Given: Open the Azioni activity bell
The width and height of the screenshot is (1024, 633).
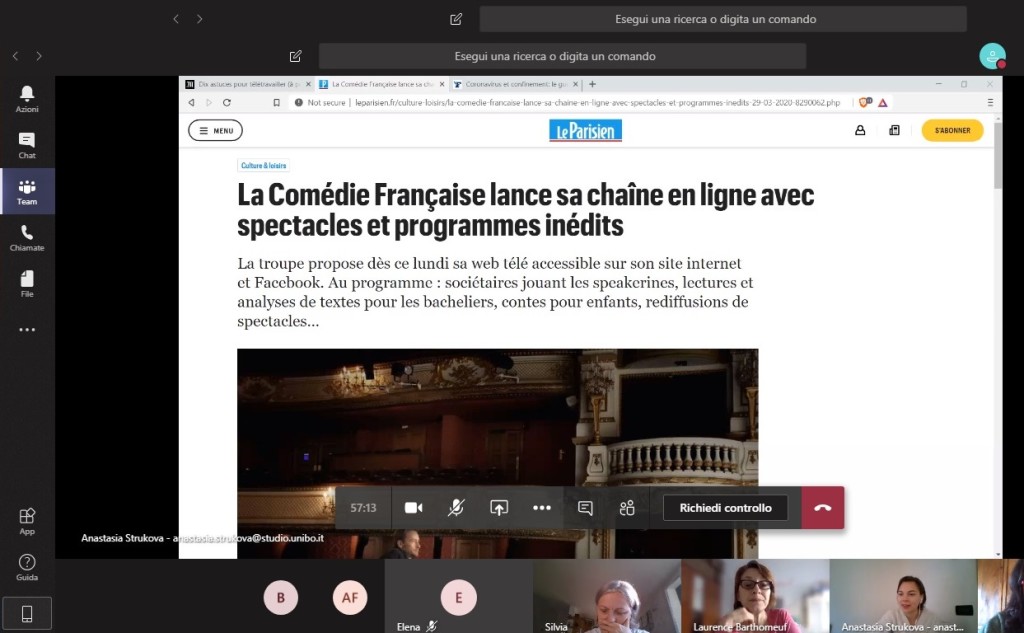Looking at the screenshot, I should [x=27, y=99].
